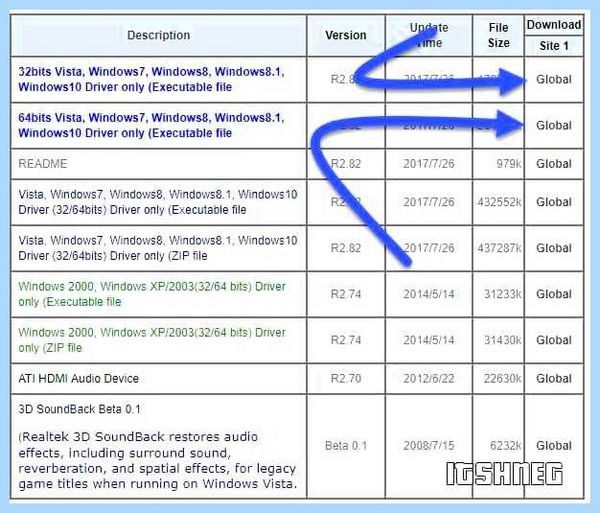Viewport: 600px width, 513px height.
Task: Click Global for ATI HDMI Audio Device
Action: click(x=554, y=378)
